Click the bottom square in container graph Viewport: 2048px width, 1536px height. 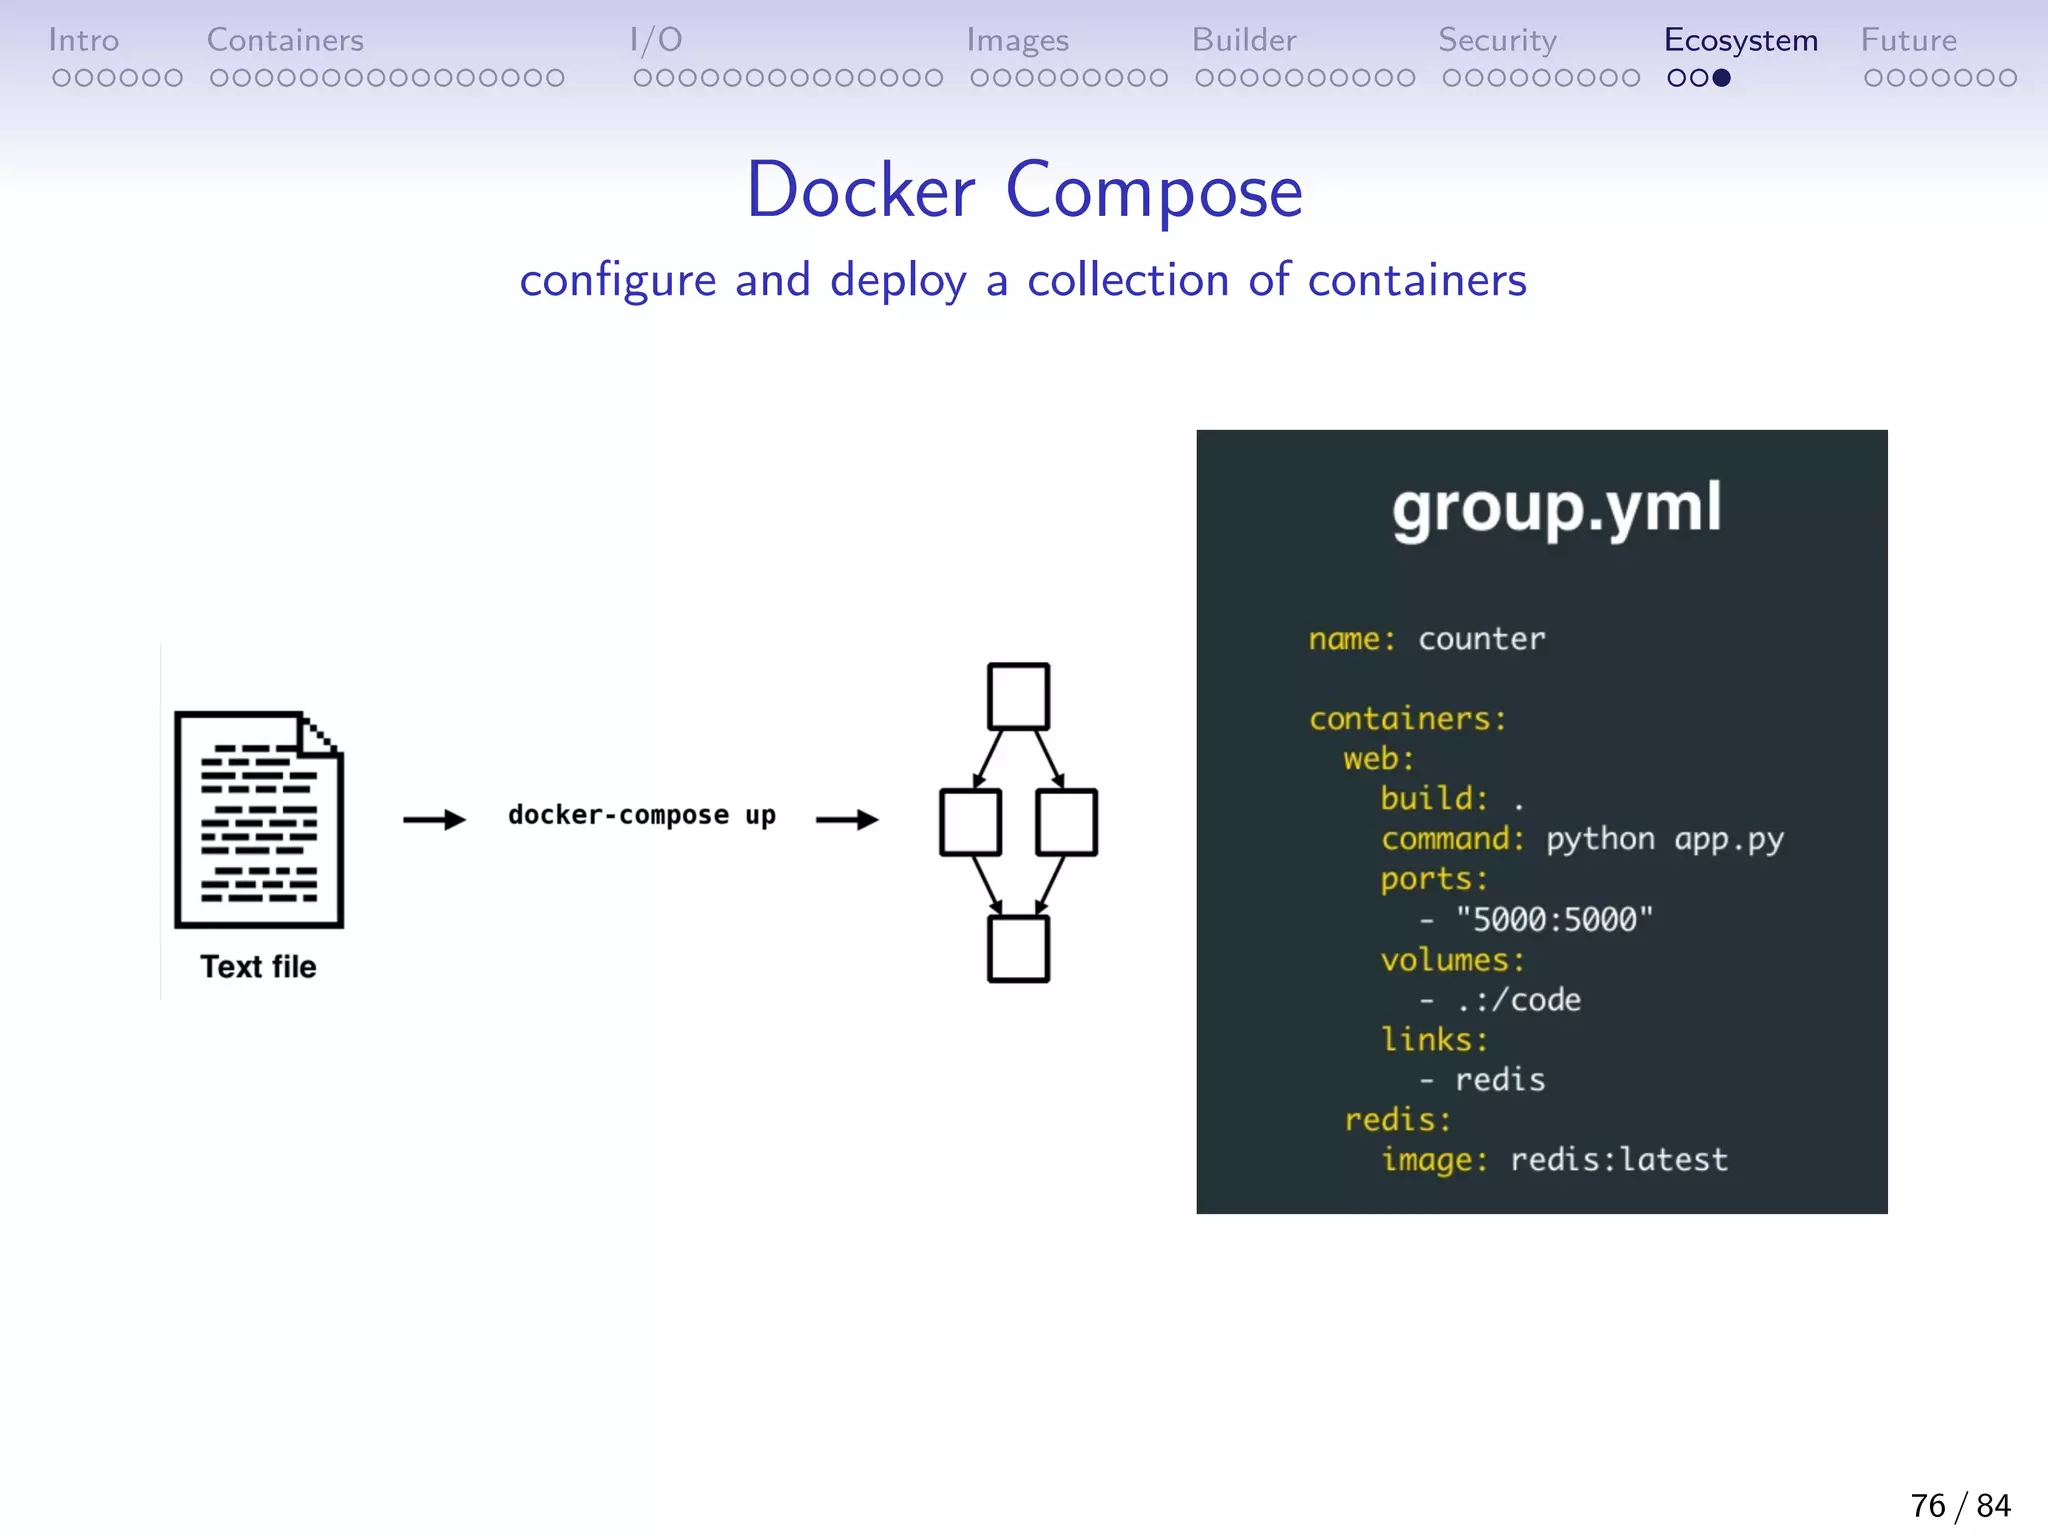(x=1018, y=949)
